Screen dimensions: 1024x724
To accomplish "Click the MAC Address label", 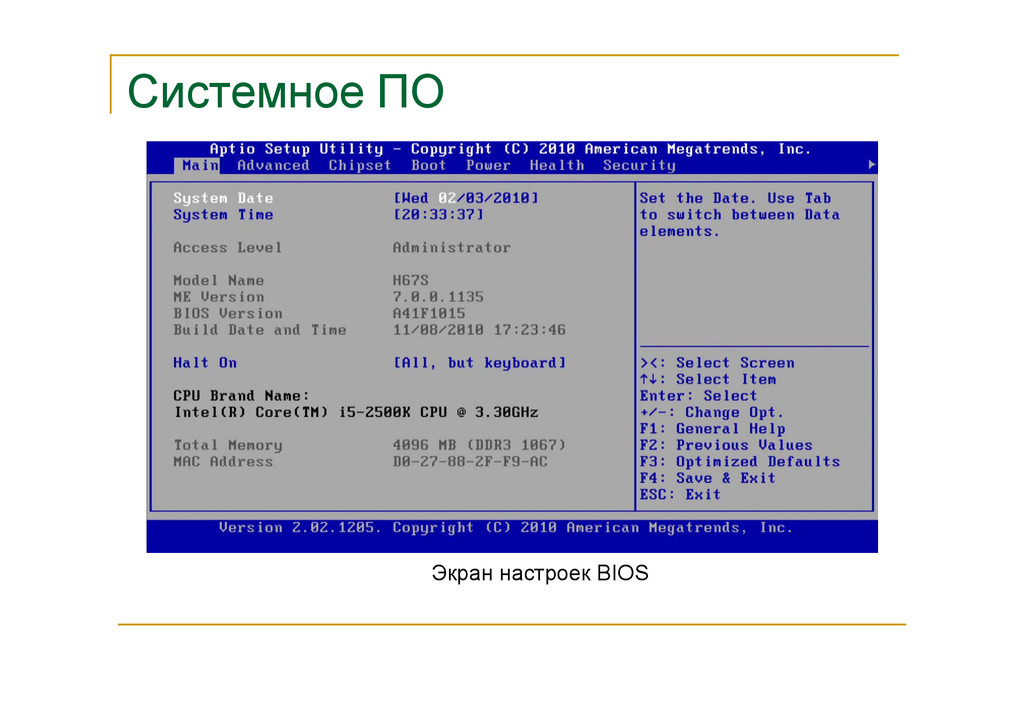I will point(223,462).
